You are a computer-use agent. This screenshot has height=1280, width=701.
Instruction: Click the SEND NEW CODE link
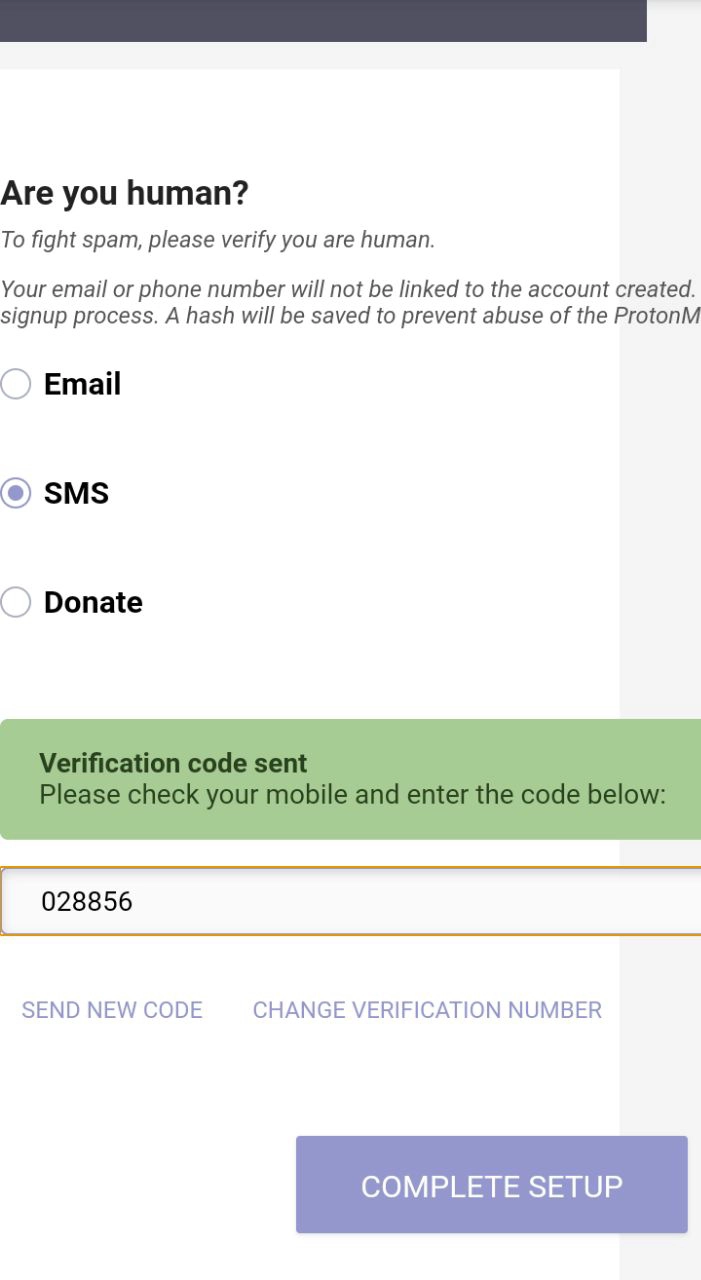coord(112,1010)
